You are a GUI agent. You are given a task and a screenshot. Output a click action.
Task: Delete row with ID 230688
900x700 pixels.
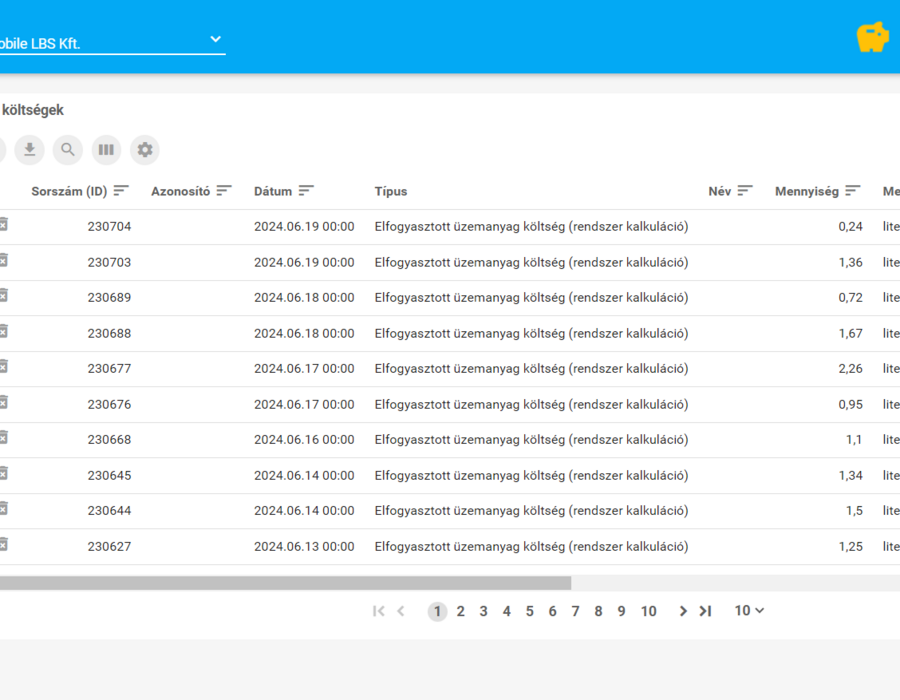tap(3, 331)
